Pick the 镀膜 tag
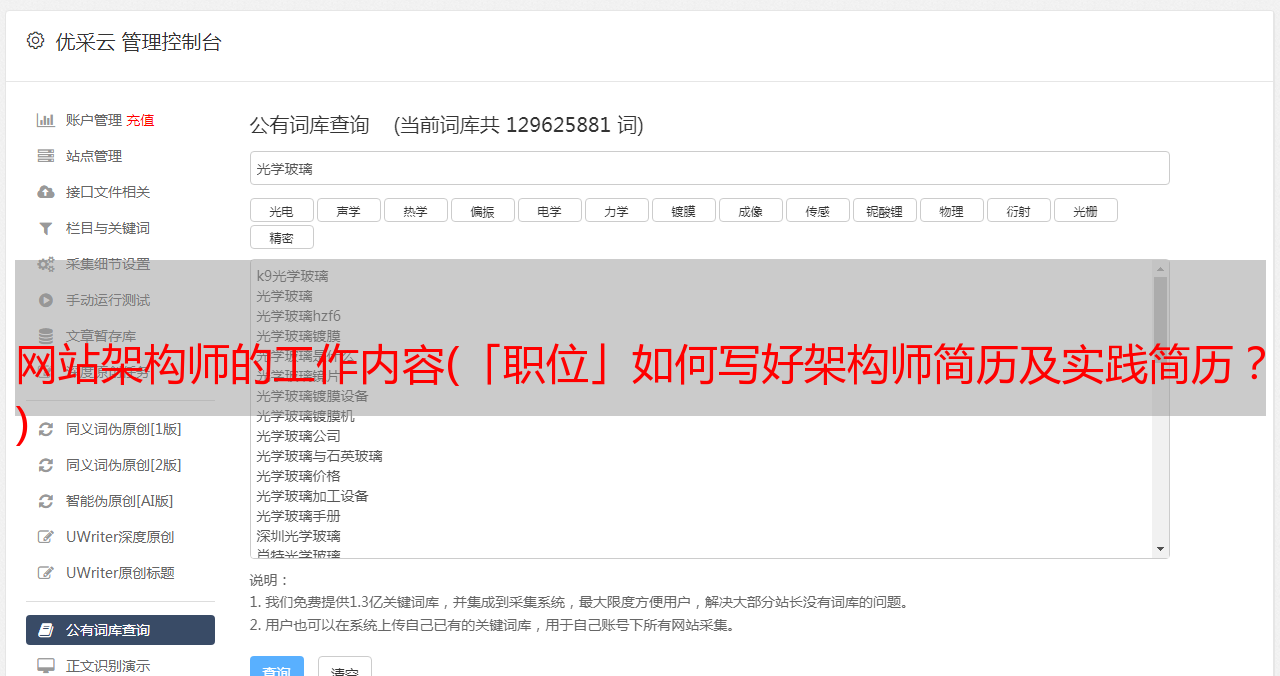The width and height of the screenshot is (1280, 676). click(683, 210)
